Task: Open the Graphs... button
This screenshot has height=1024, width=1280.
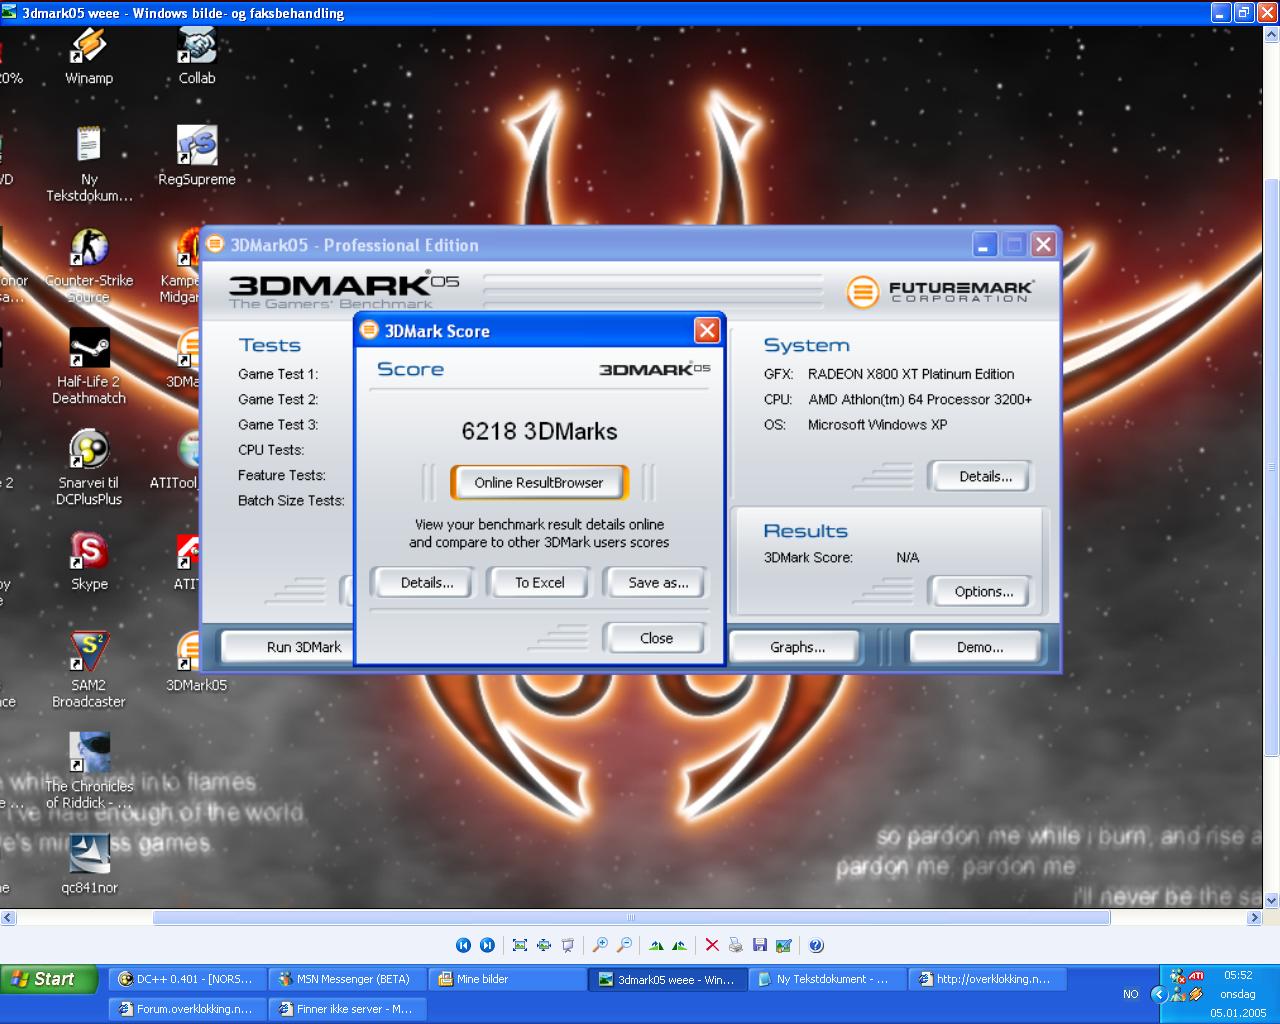Action: (797, 647)
